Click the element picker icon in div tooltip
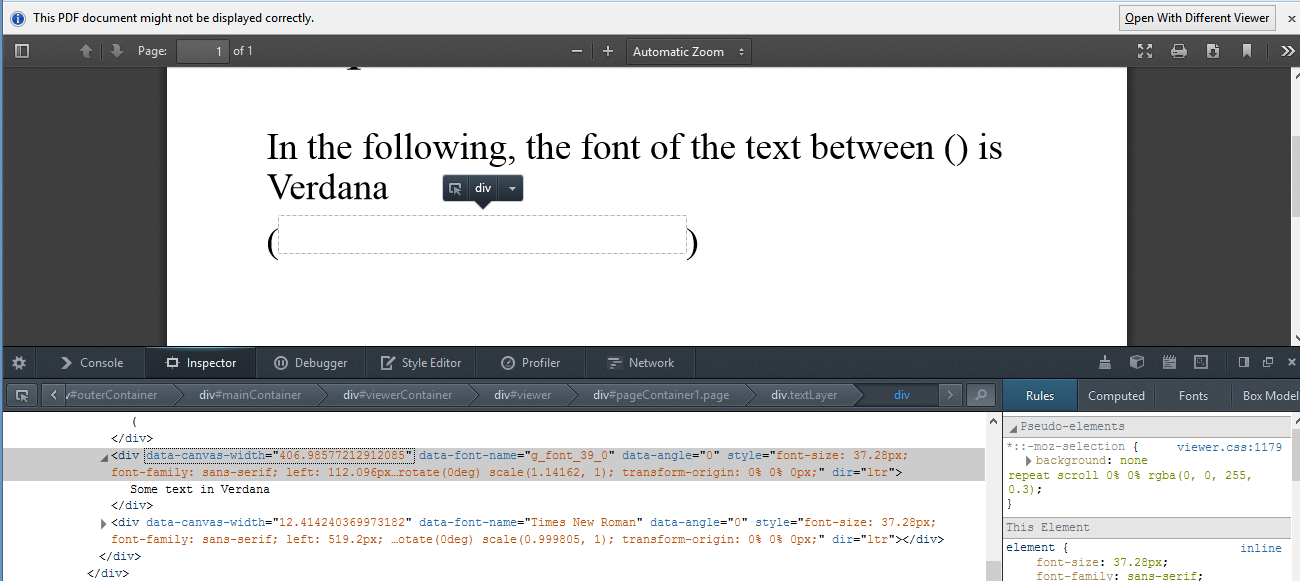The image size is (1300, 581). [455, 188]
